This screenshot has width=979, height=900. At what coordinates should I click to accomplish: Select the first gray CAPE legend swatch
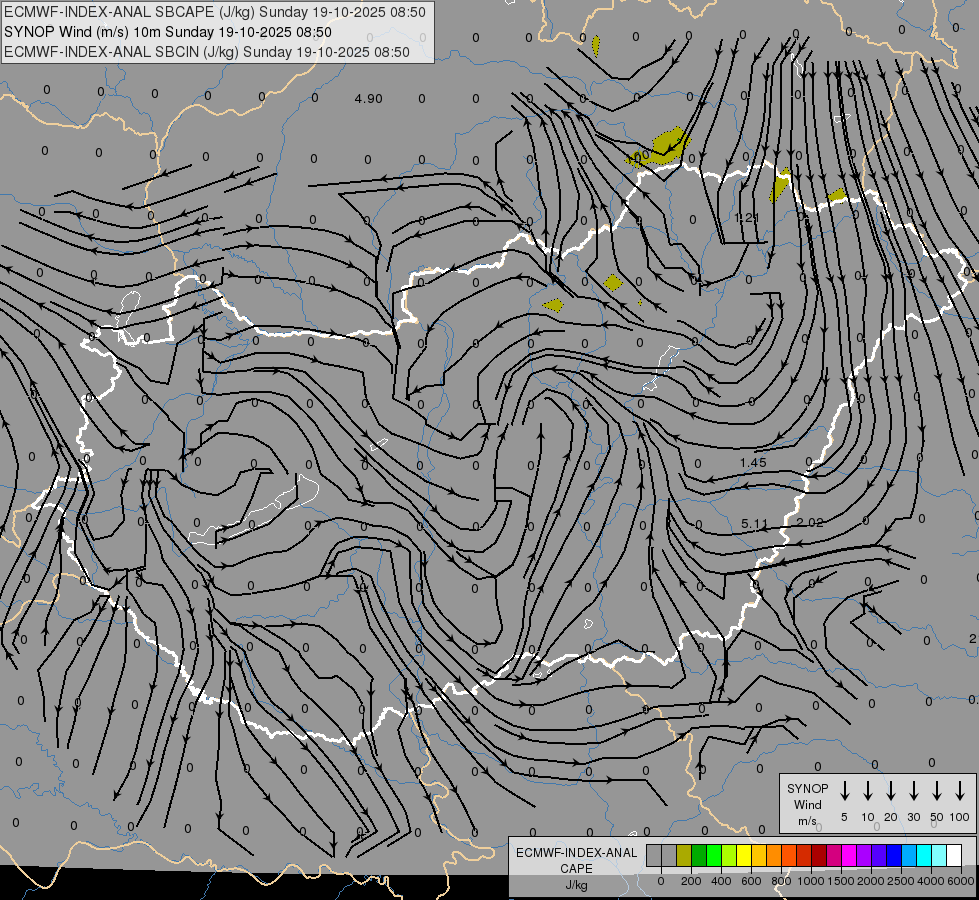point(654,856)
